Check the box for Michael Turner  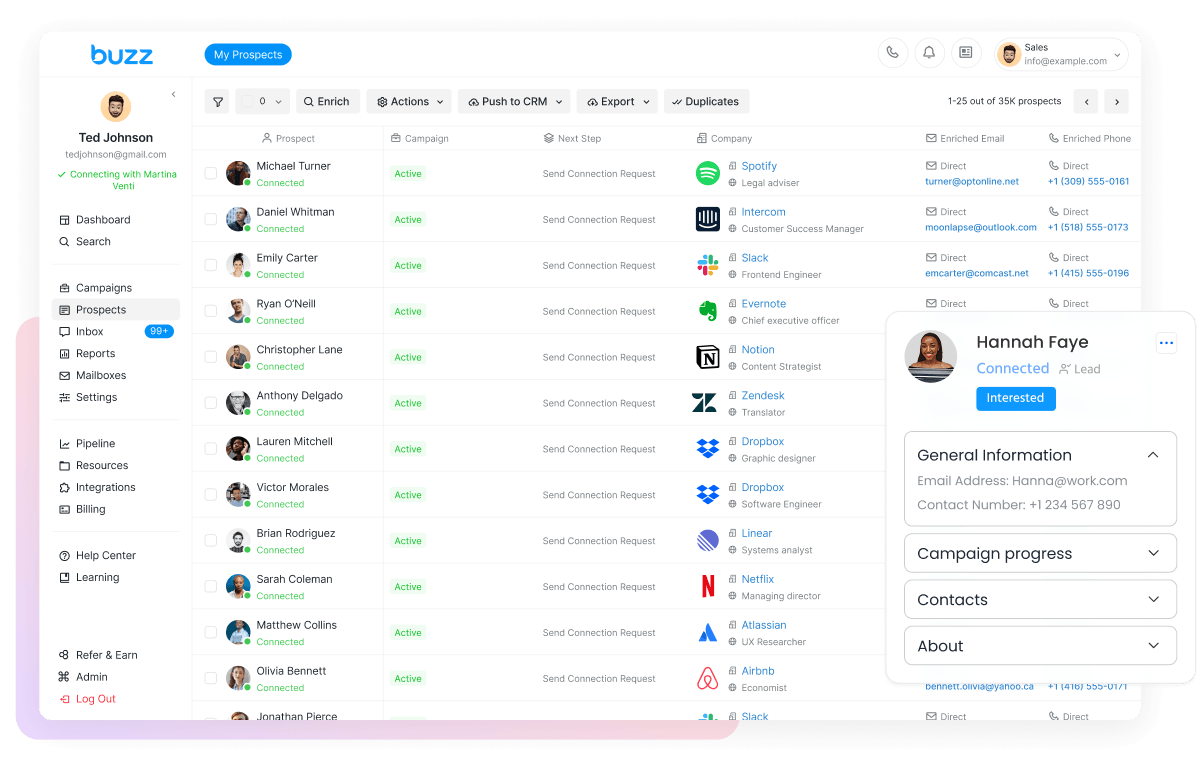(211, 173)
